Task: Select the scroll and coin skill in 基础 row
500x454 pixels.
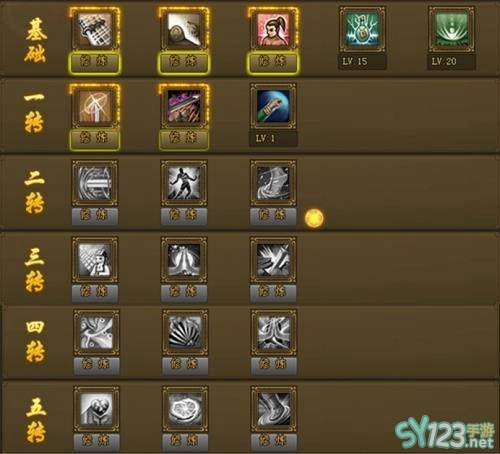Action: [184, 29]
